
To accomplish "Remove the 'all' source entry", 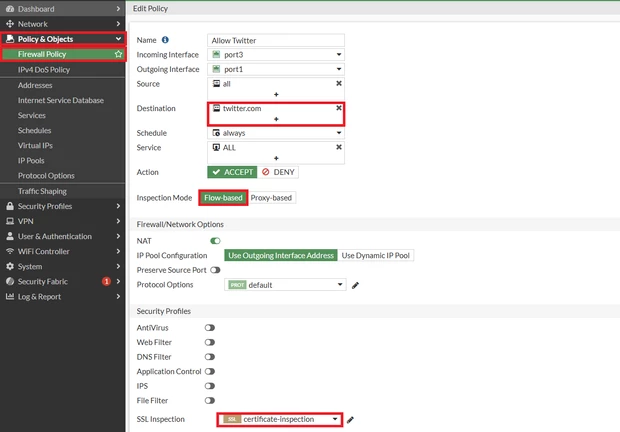I will point(339,83).
